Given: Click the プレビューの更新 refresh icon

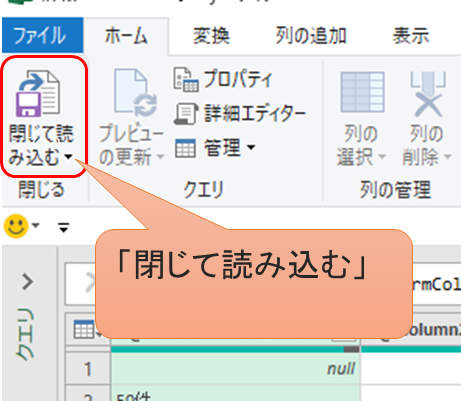Looking at the screenshot, I should click(135, 94).
